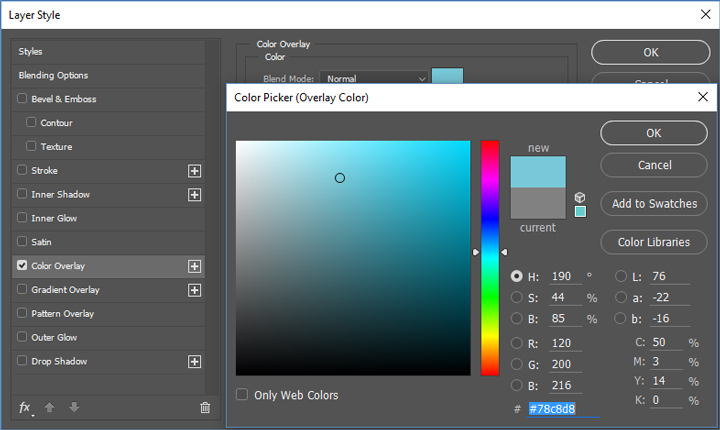Screen dimensions: 720x430
Task: Select the H hue radio button
Action: click(517, 276)
